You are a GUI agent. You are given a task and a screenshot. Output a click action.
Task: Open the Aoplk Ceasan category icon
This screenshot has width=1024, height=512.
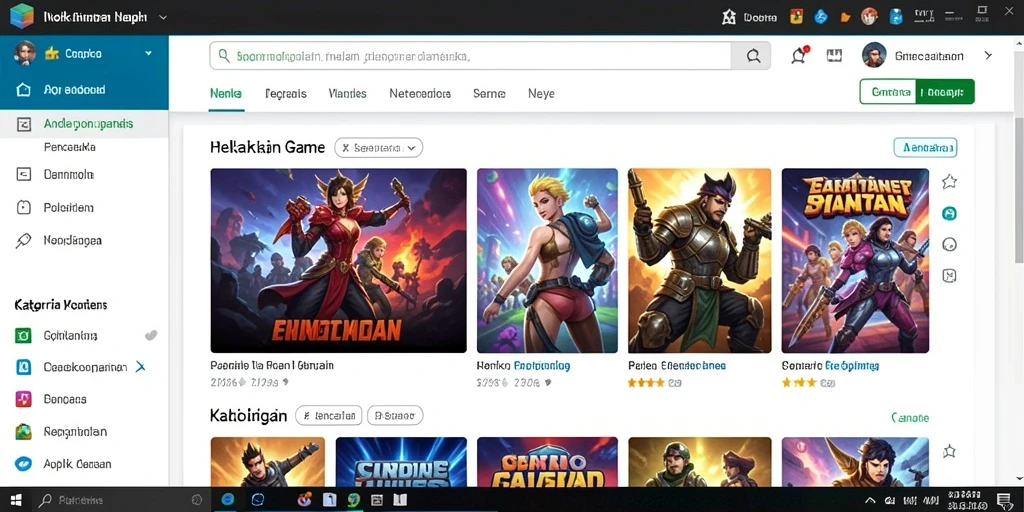(x=23, y=464)
